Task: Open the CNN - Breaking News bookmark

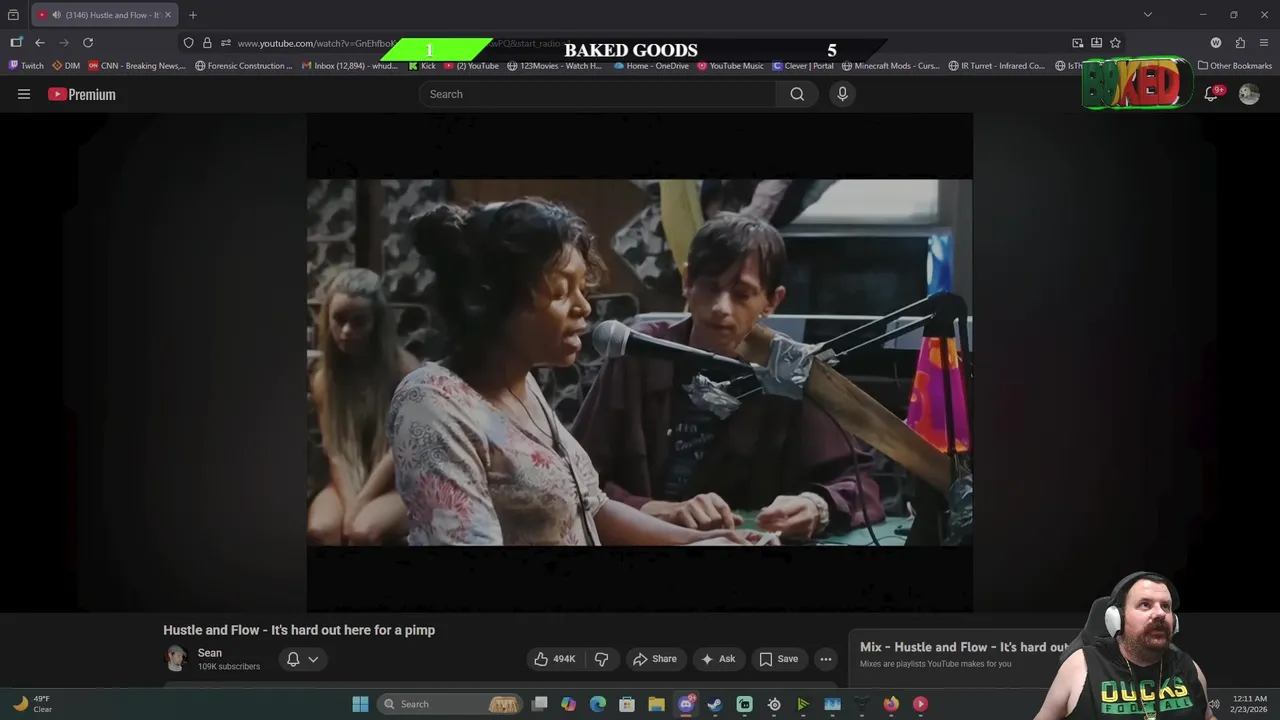Action: click(x=137, y=66)
